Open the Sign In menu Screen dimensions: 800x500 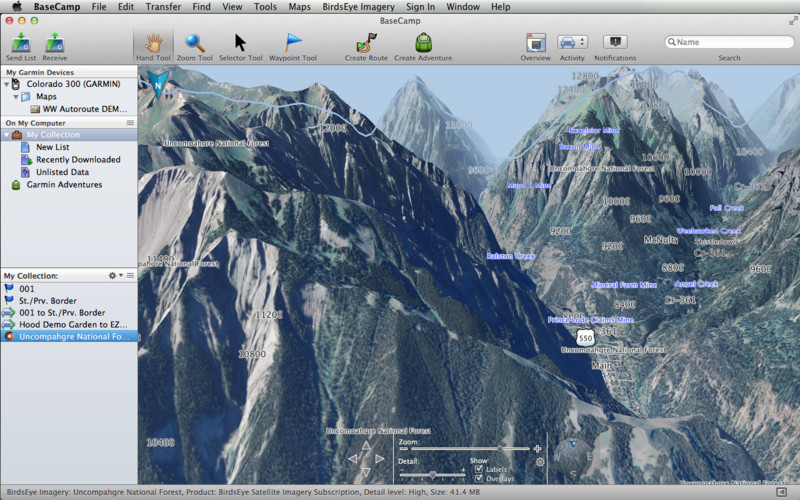pyautogui.click(x=420, y=7)
